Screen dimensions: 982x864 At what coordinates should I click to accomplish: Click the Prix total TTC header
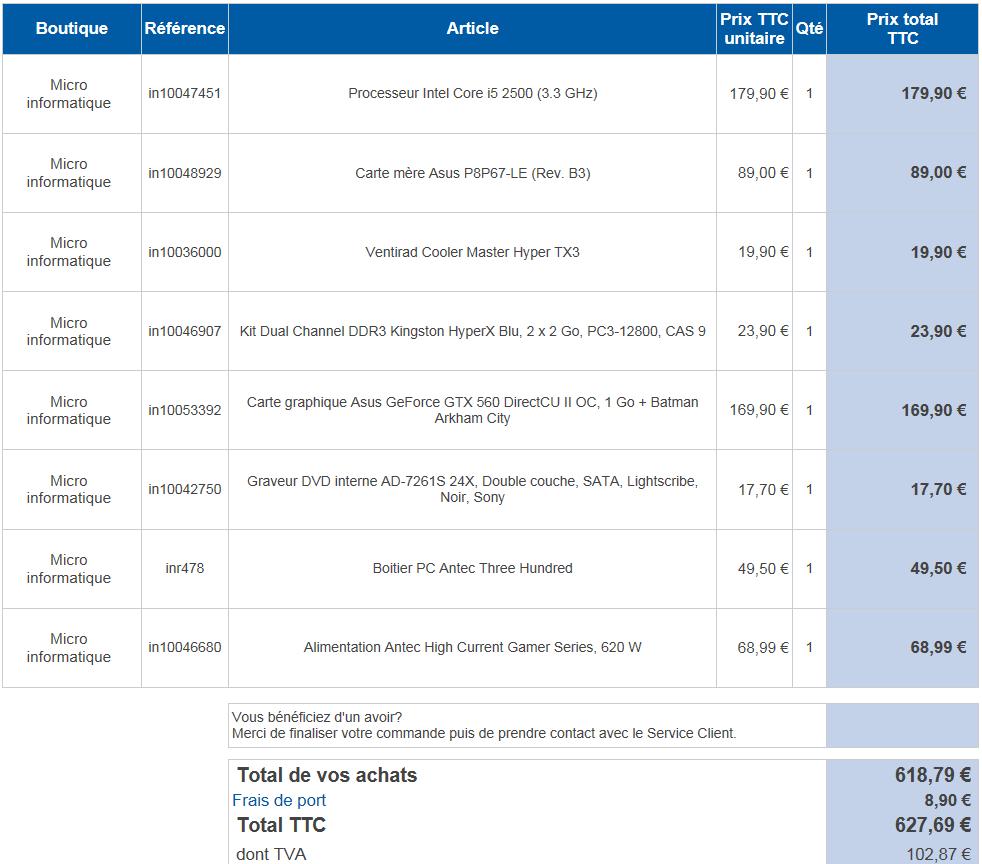[902, 28]
